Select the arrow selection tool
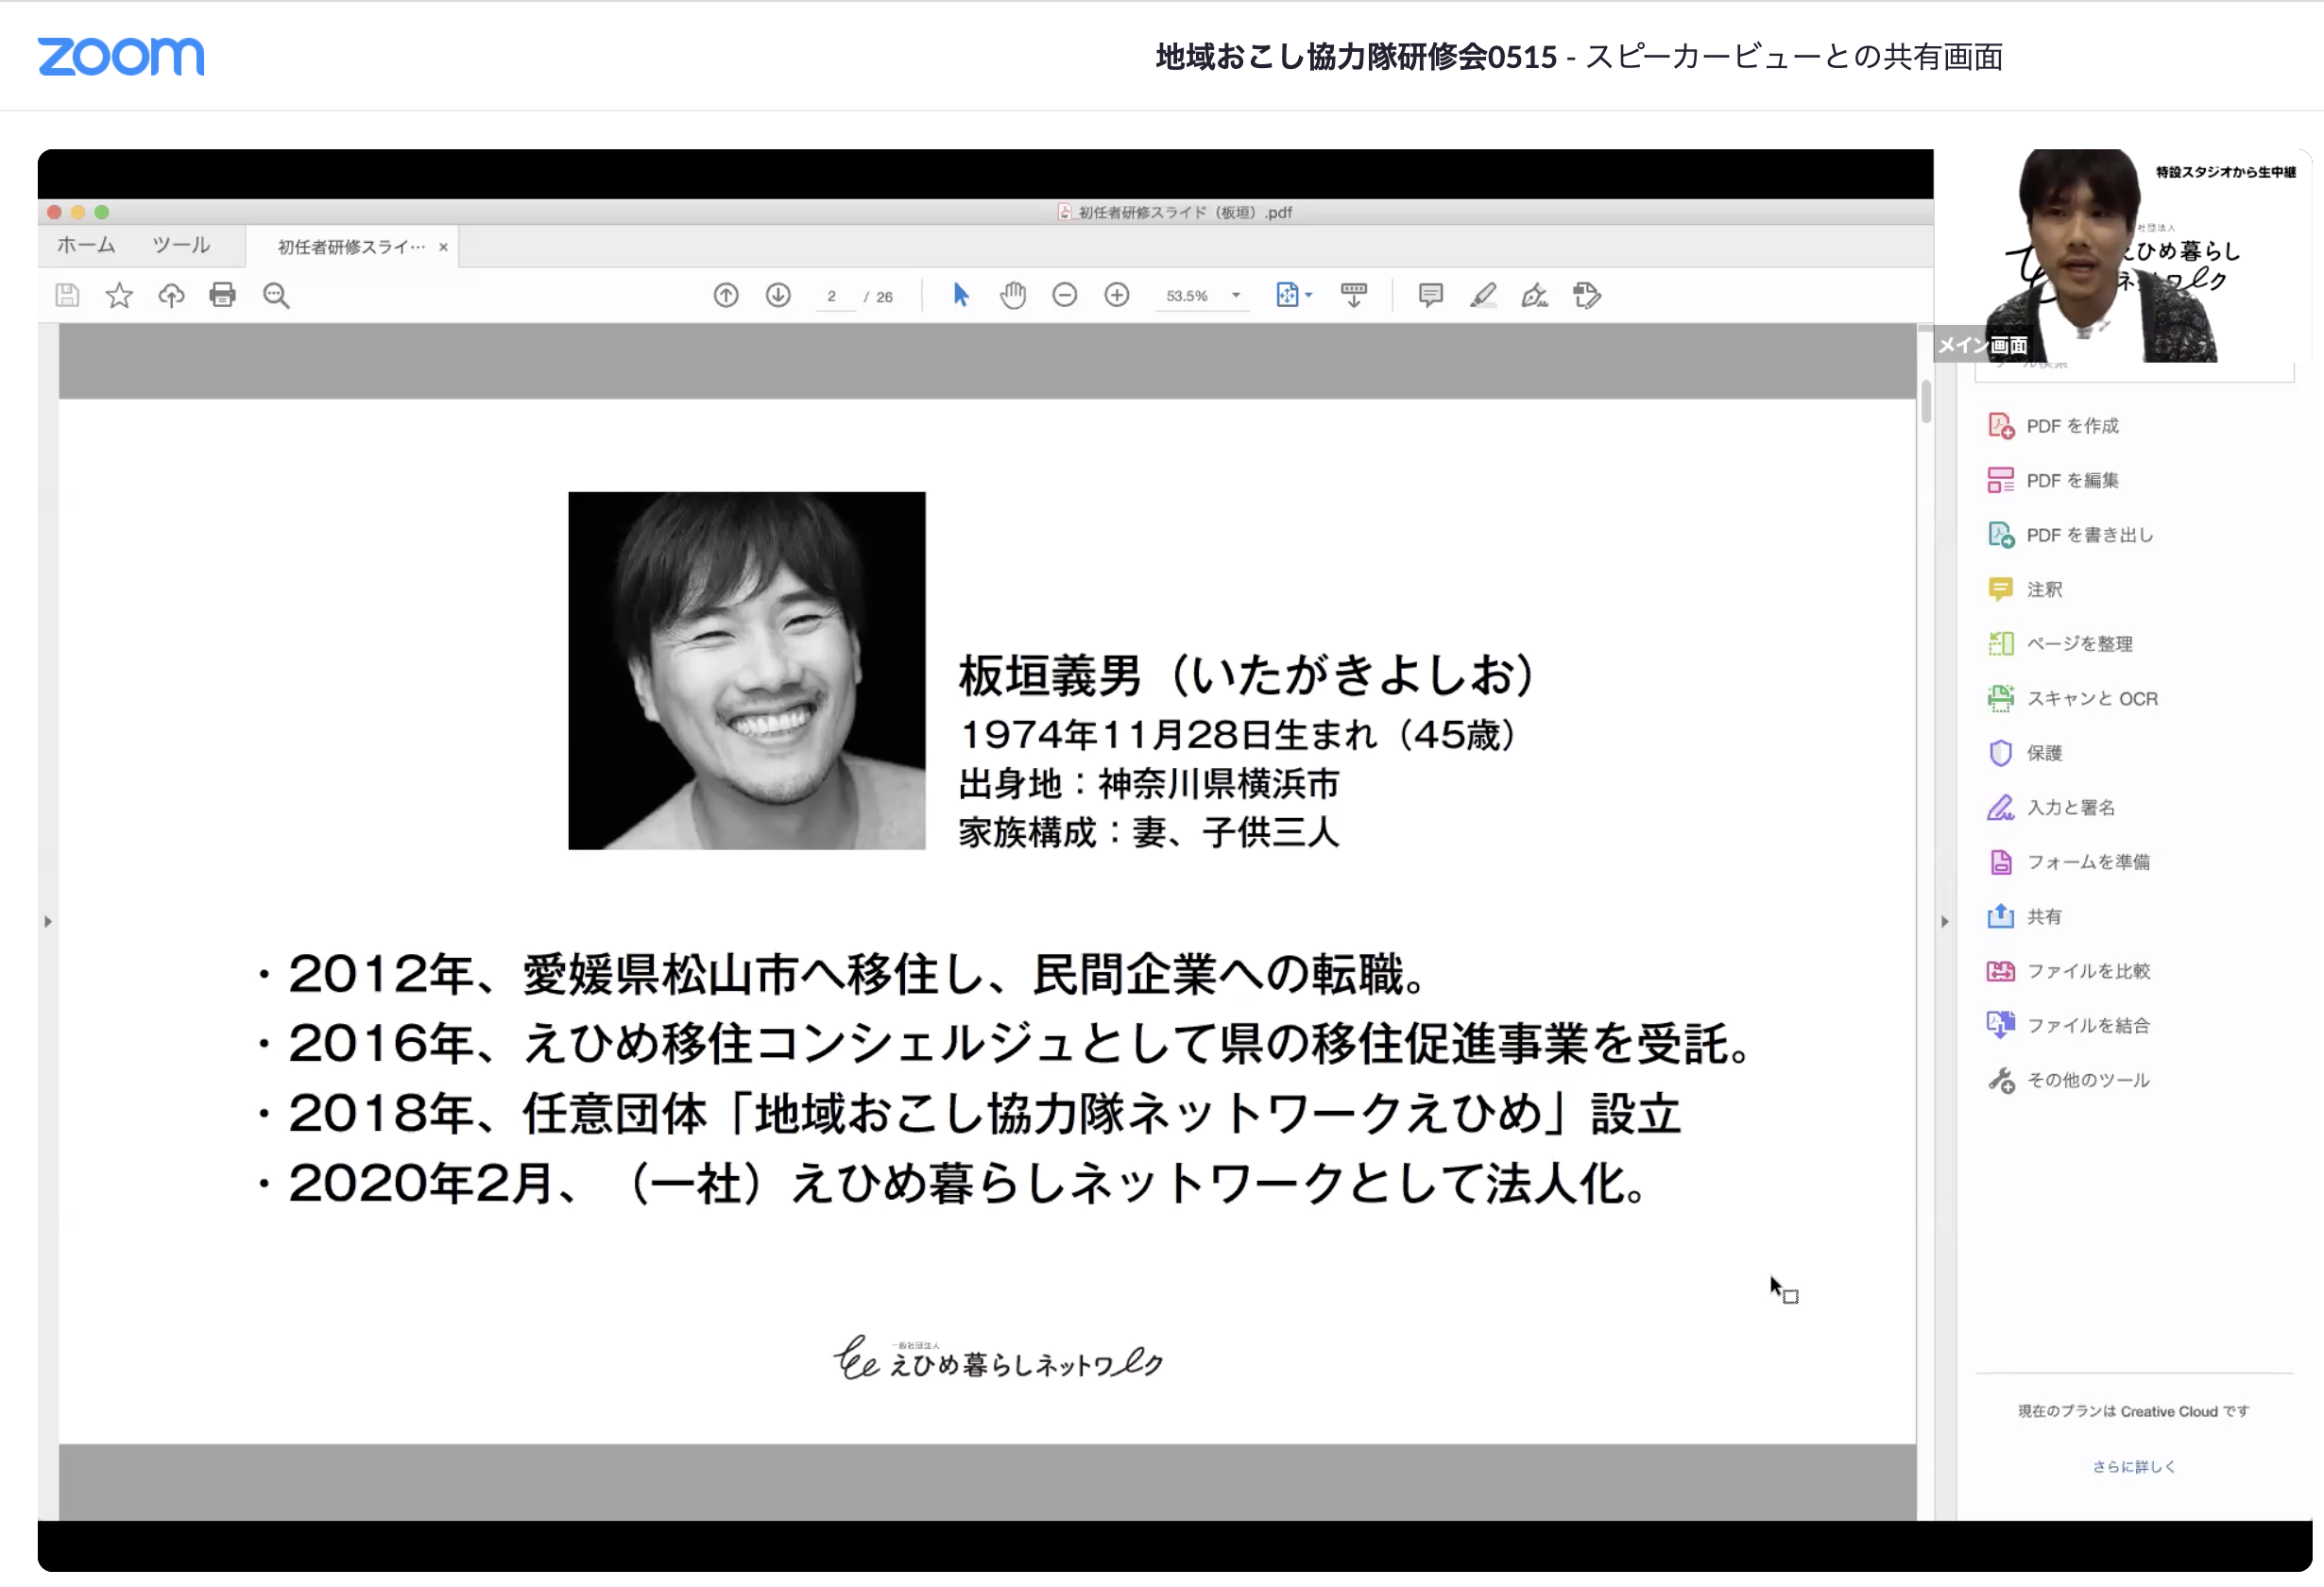Screen dimensions: 2324x1587 961,295
